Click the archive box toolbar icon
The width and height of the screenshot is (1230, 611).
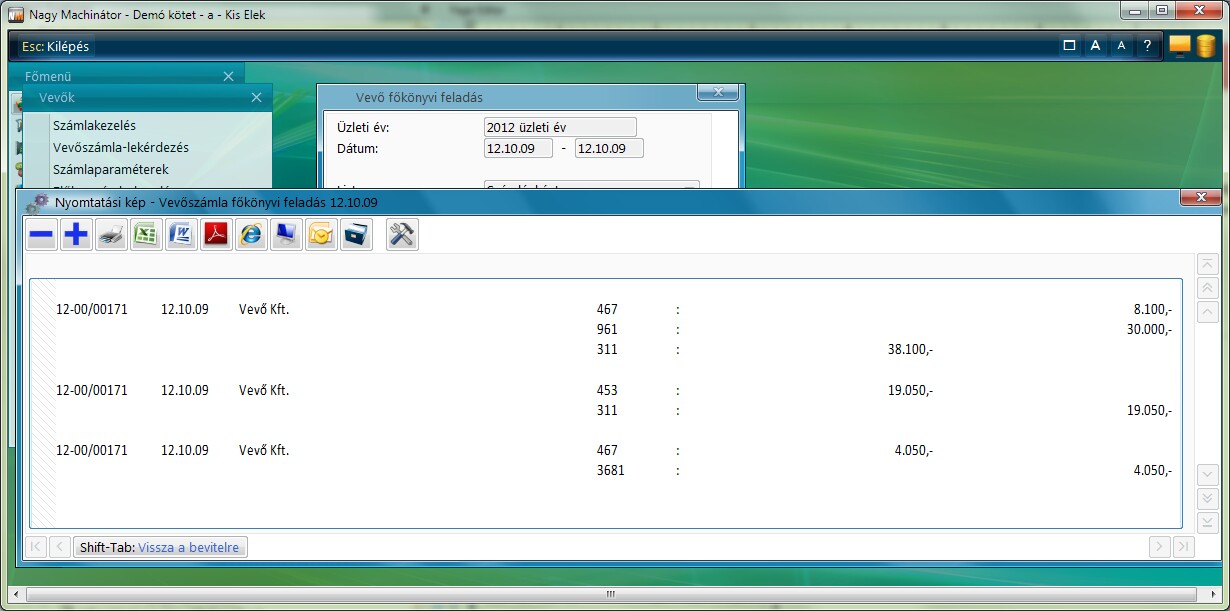pos(356,235)
